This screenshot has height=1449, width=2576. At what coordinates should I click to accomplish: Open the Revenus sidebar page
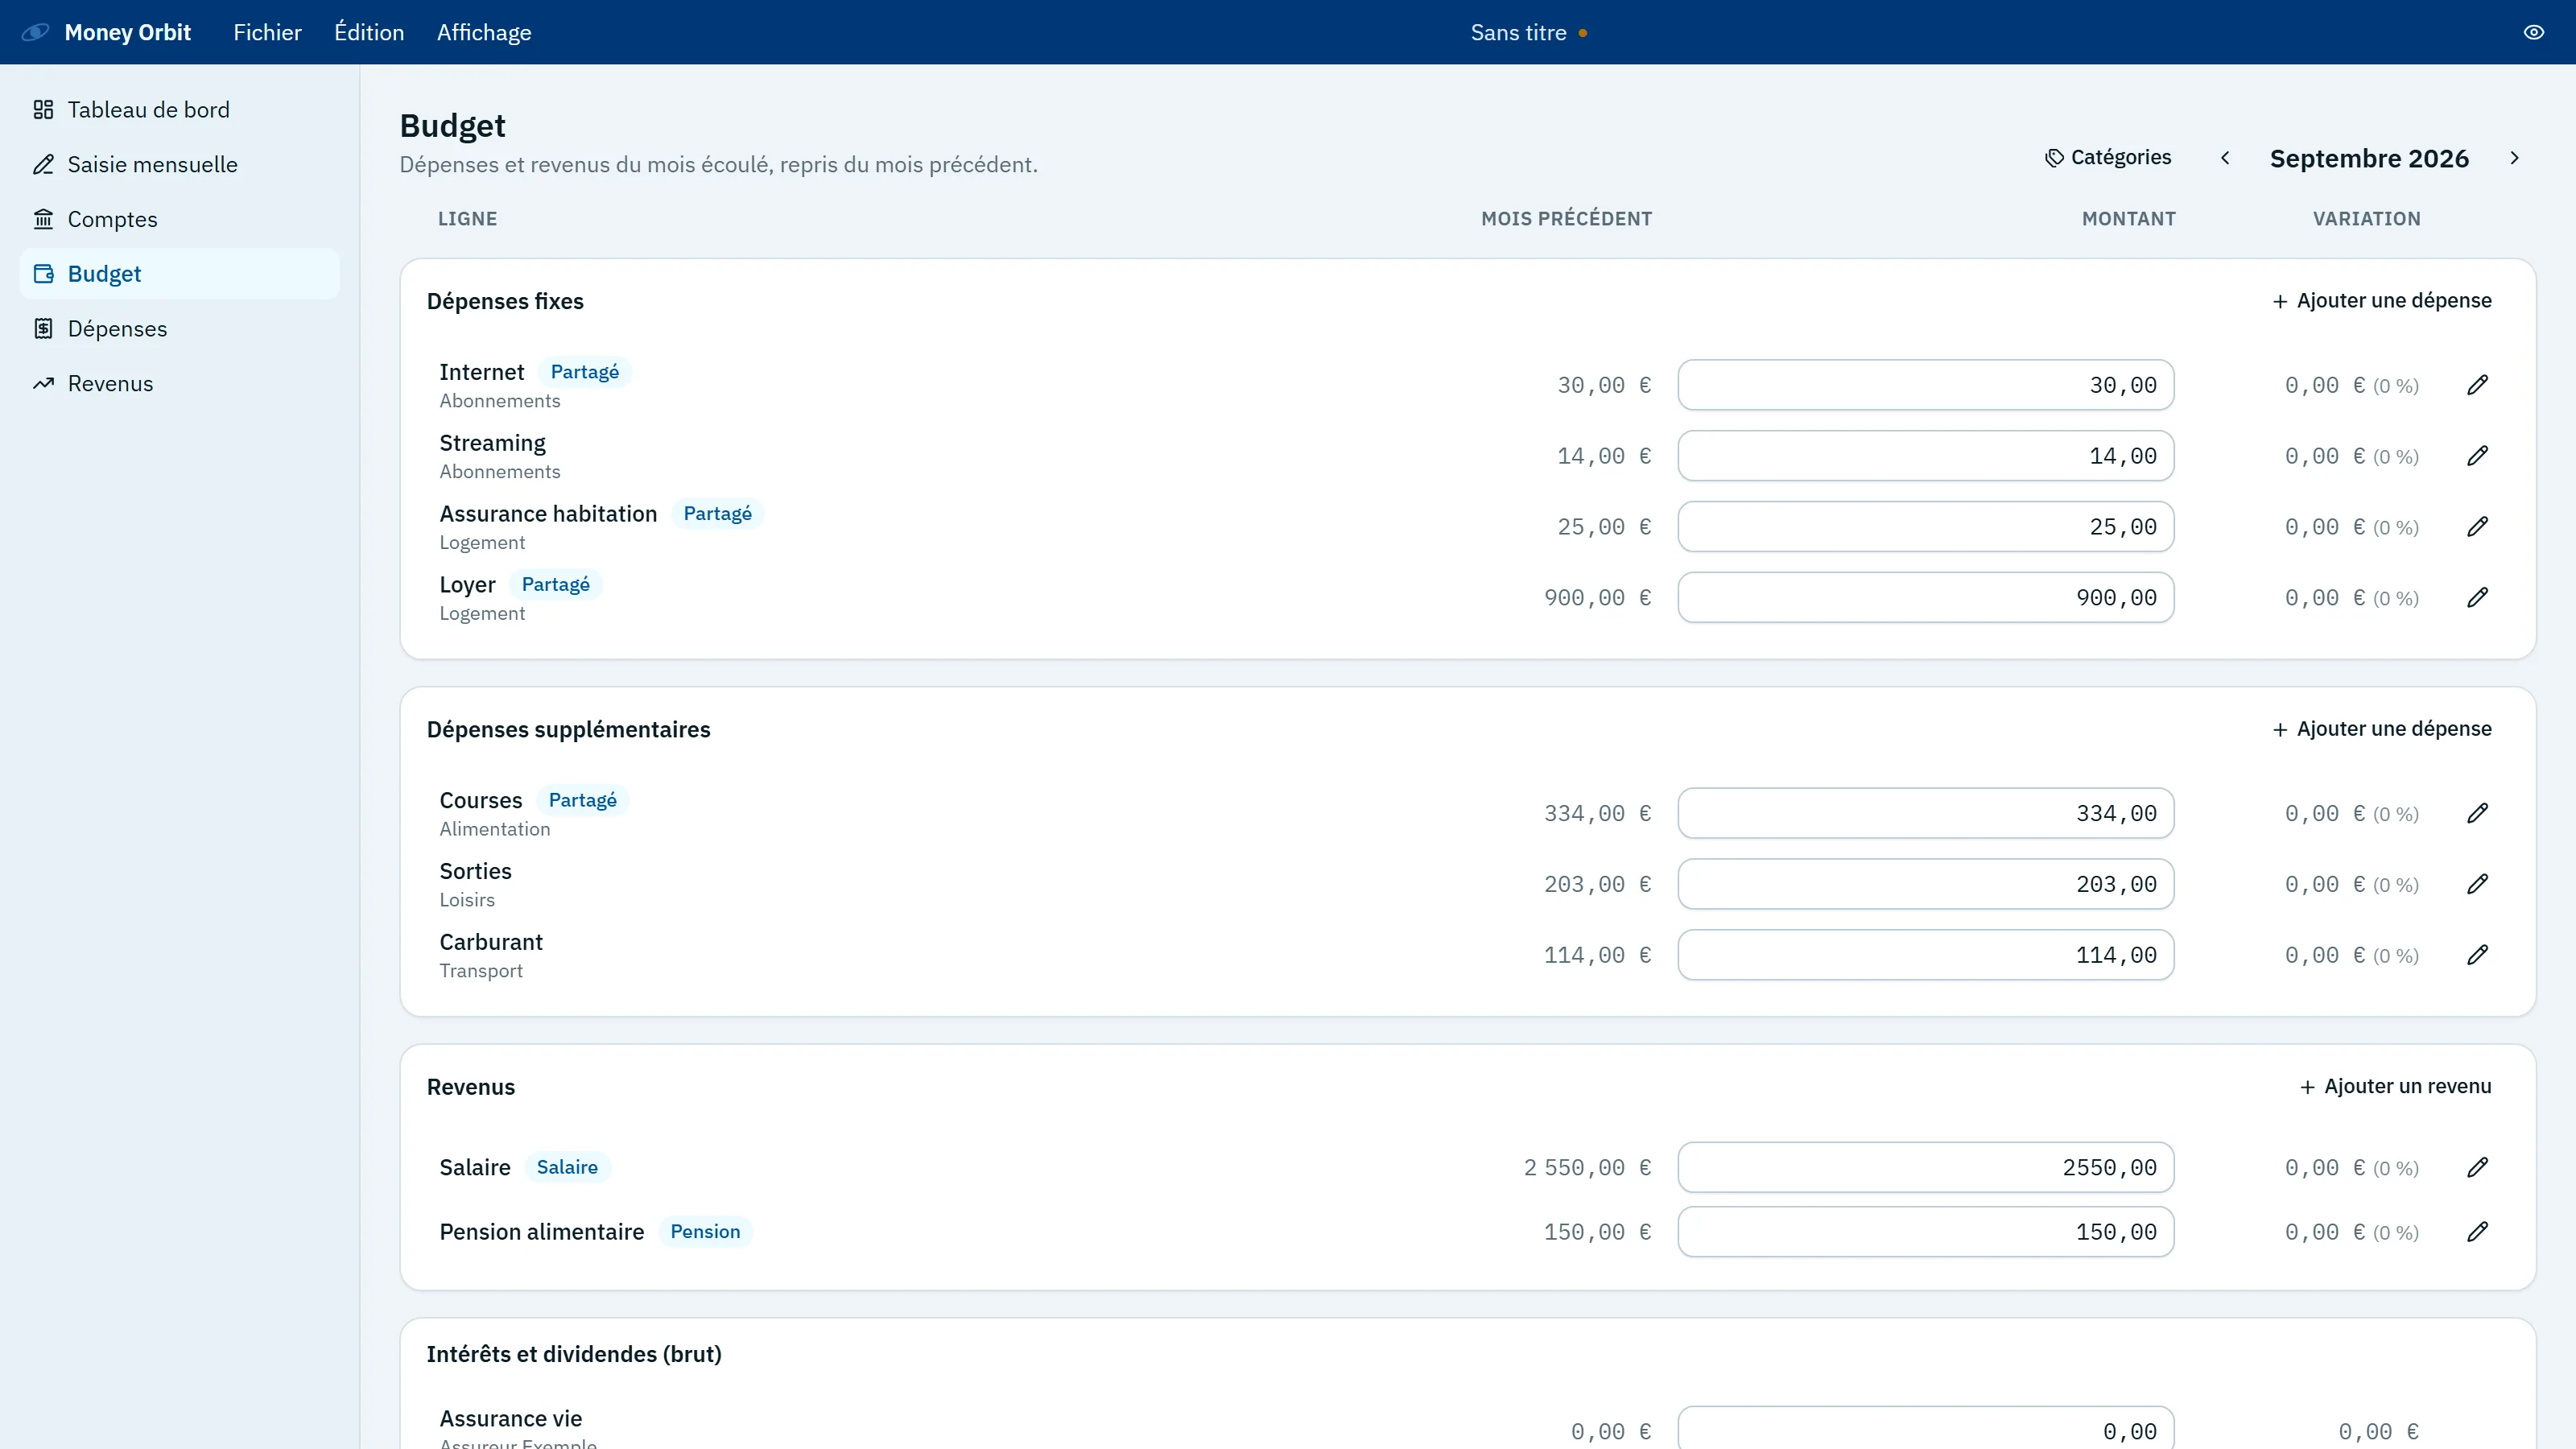click(180, 384)
